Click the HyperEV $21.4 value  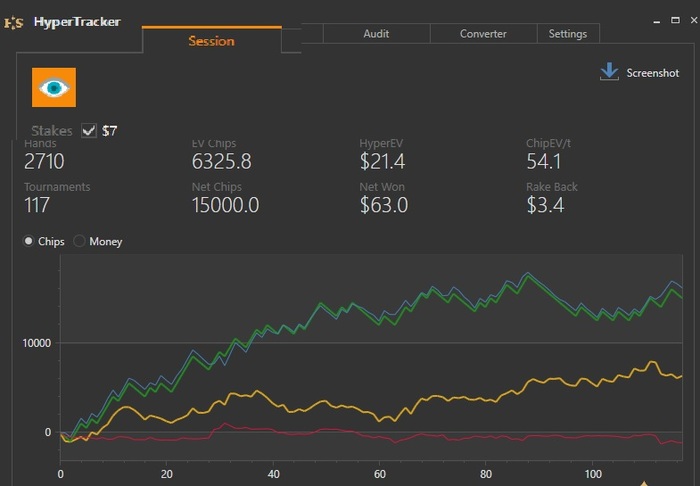click(x=382, y=162)
